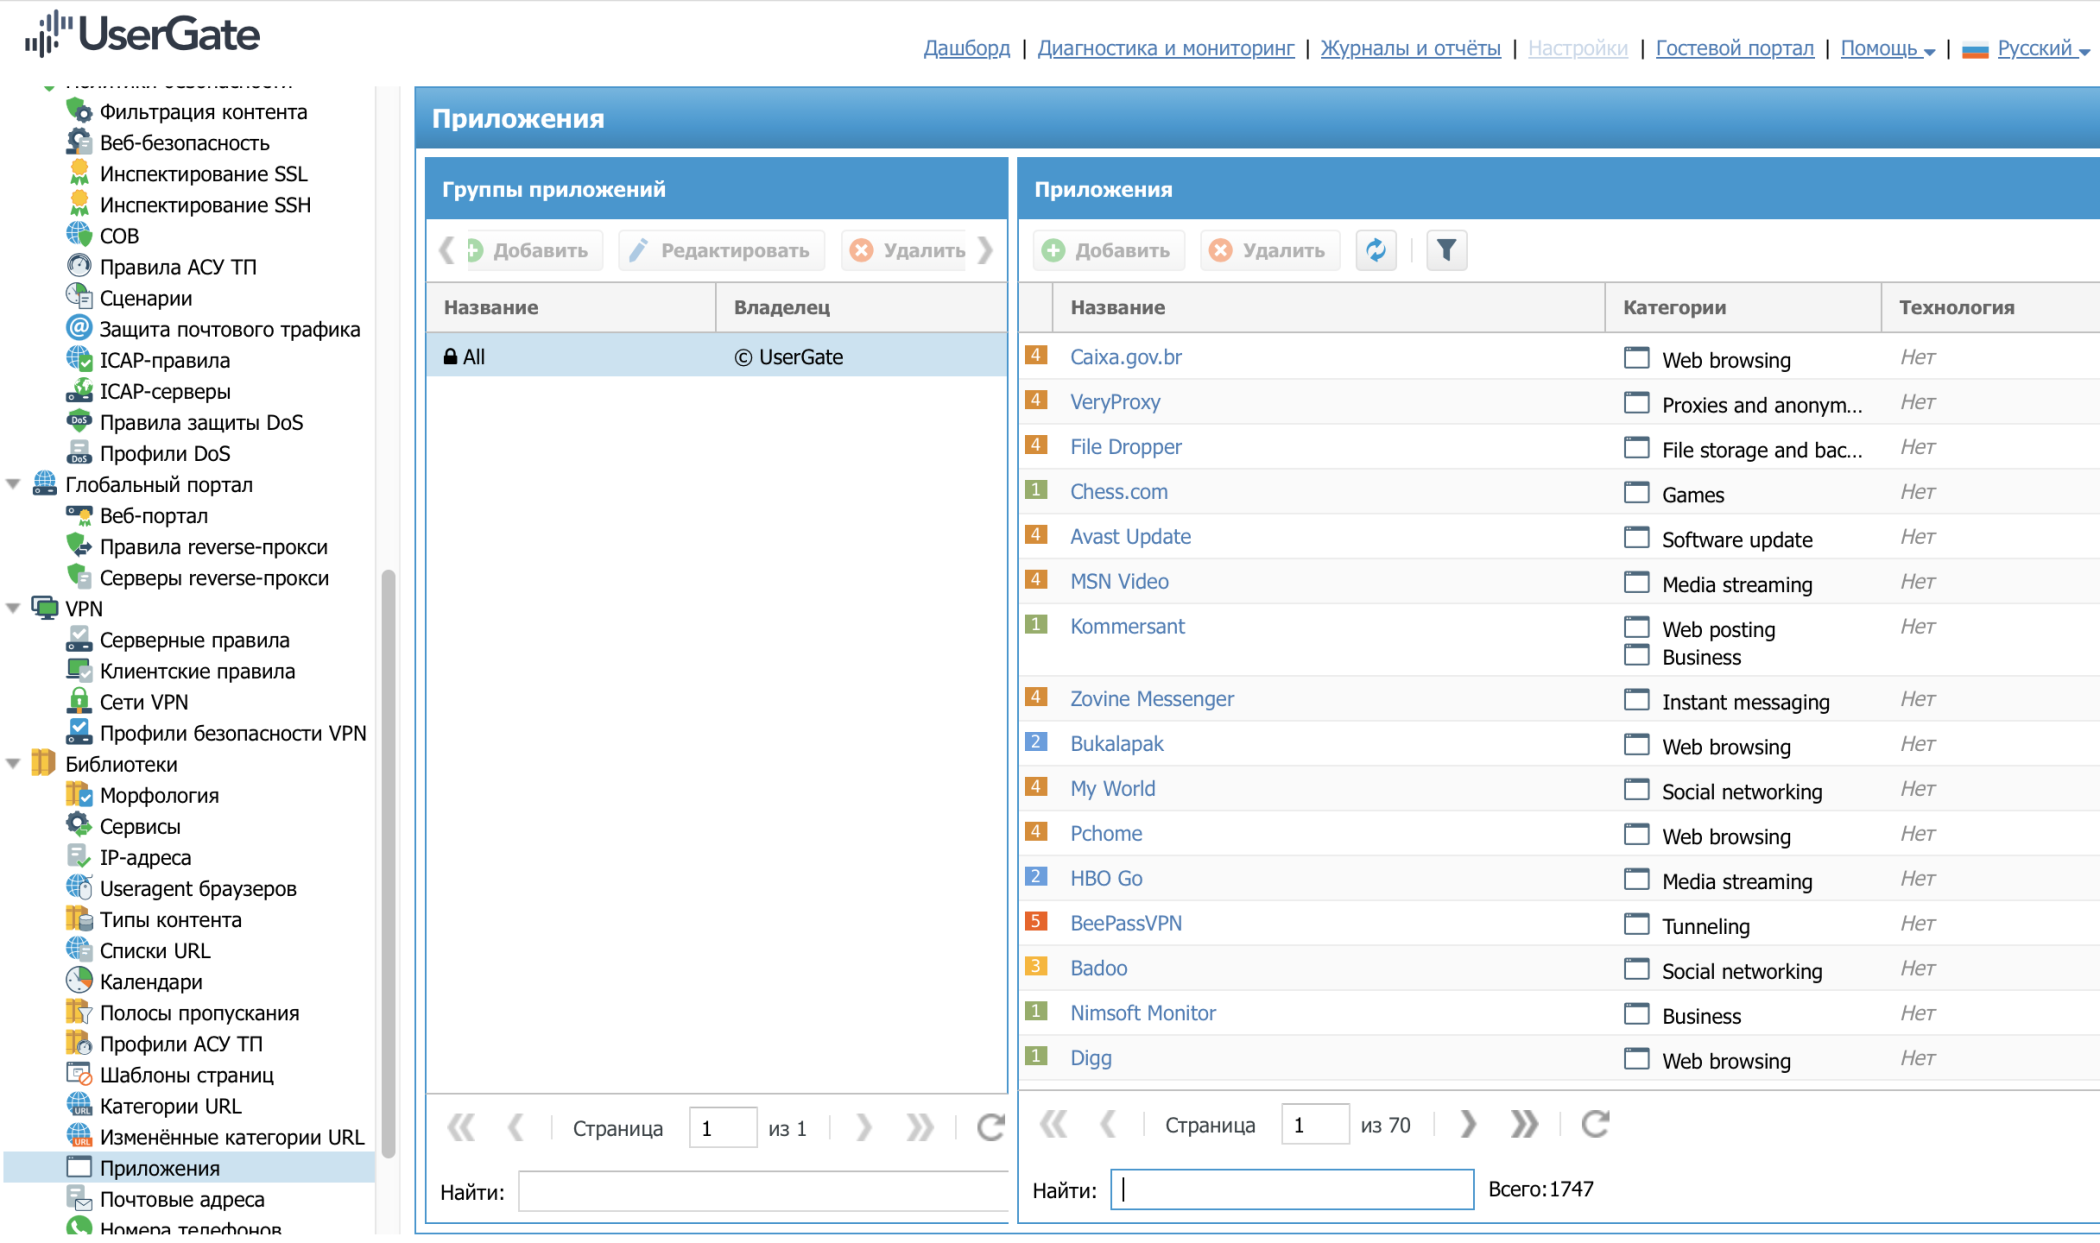Click Редактировать button for groups
Image resolution: width=2100 pixels, height=1243 pixels.
pos(722,250)
